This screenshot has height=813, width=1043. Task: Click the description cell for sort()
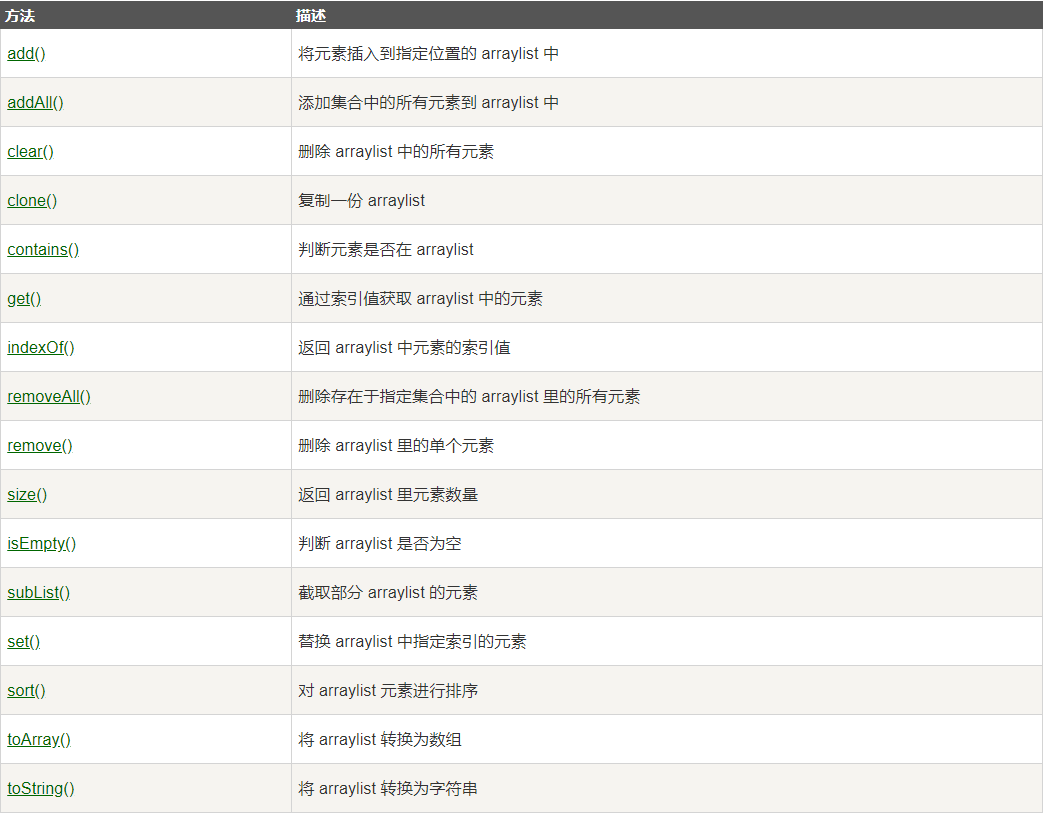coord(667,691)
